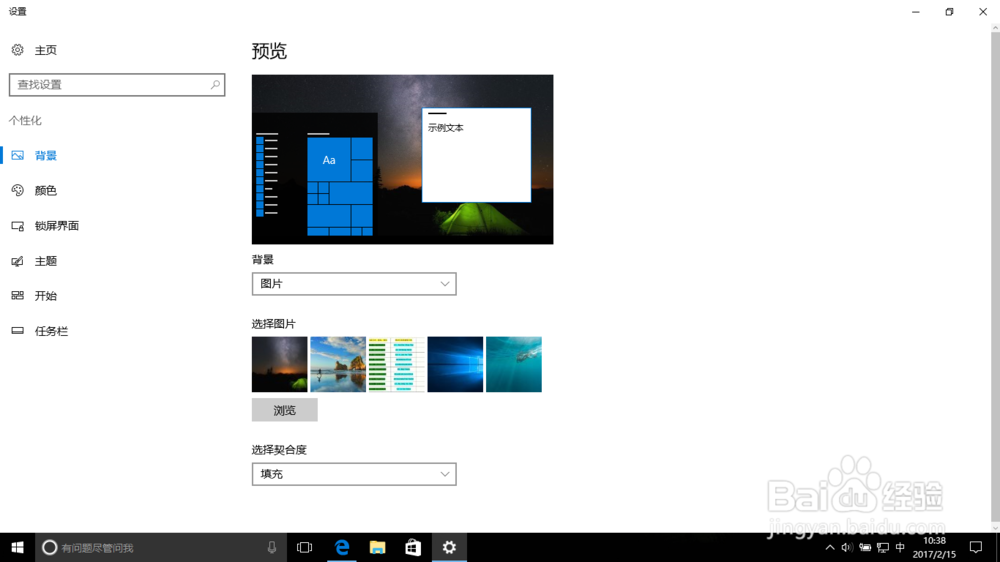
Task: Choose the beach rocks wallpaper thumbnail
Action: point(338,364)
